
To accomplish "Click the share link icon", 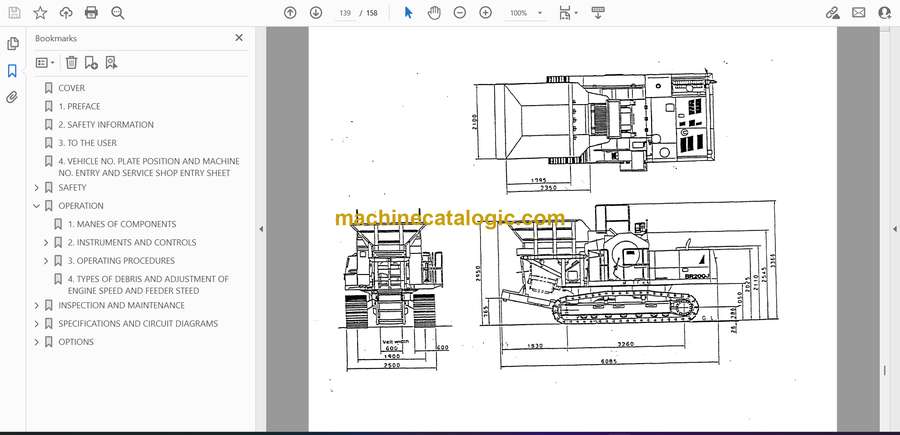I will click(x=832, y=13).
